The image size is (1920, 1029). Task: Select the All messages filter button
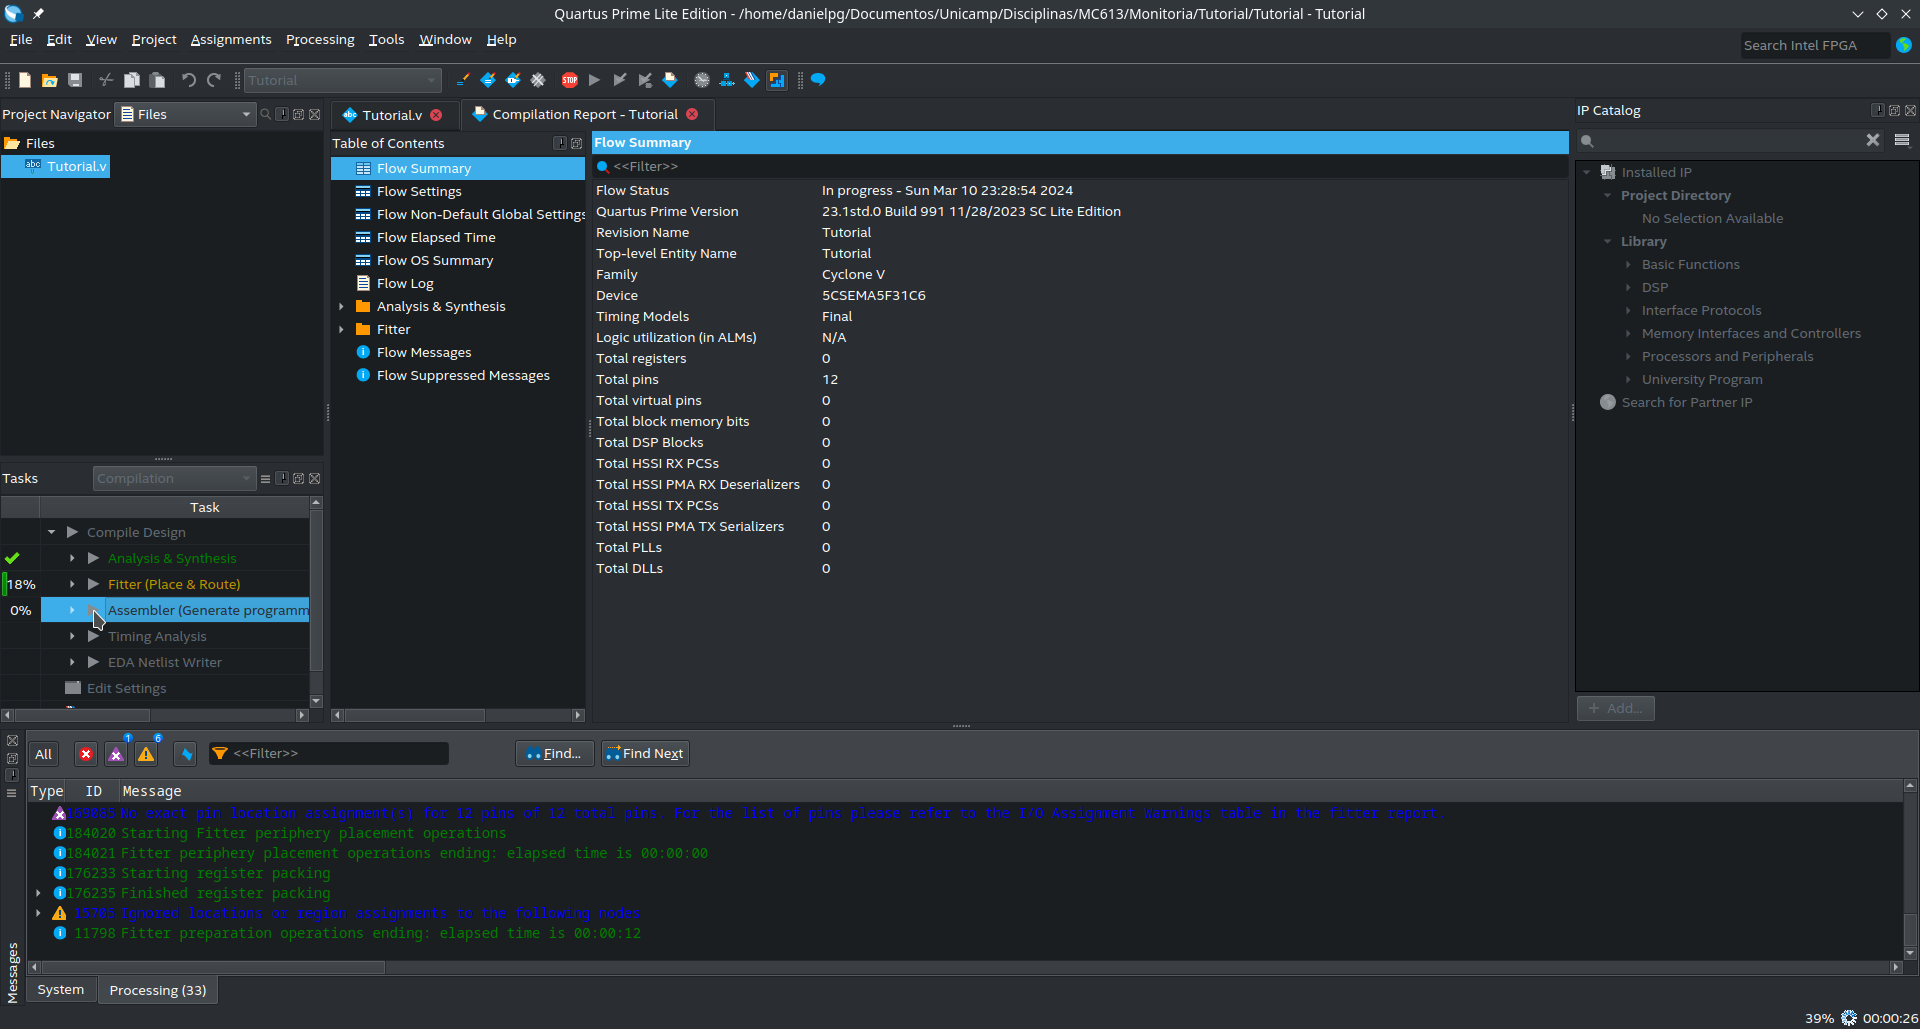pyautogui.click(x=44, y=754)
